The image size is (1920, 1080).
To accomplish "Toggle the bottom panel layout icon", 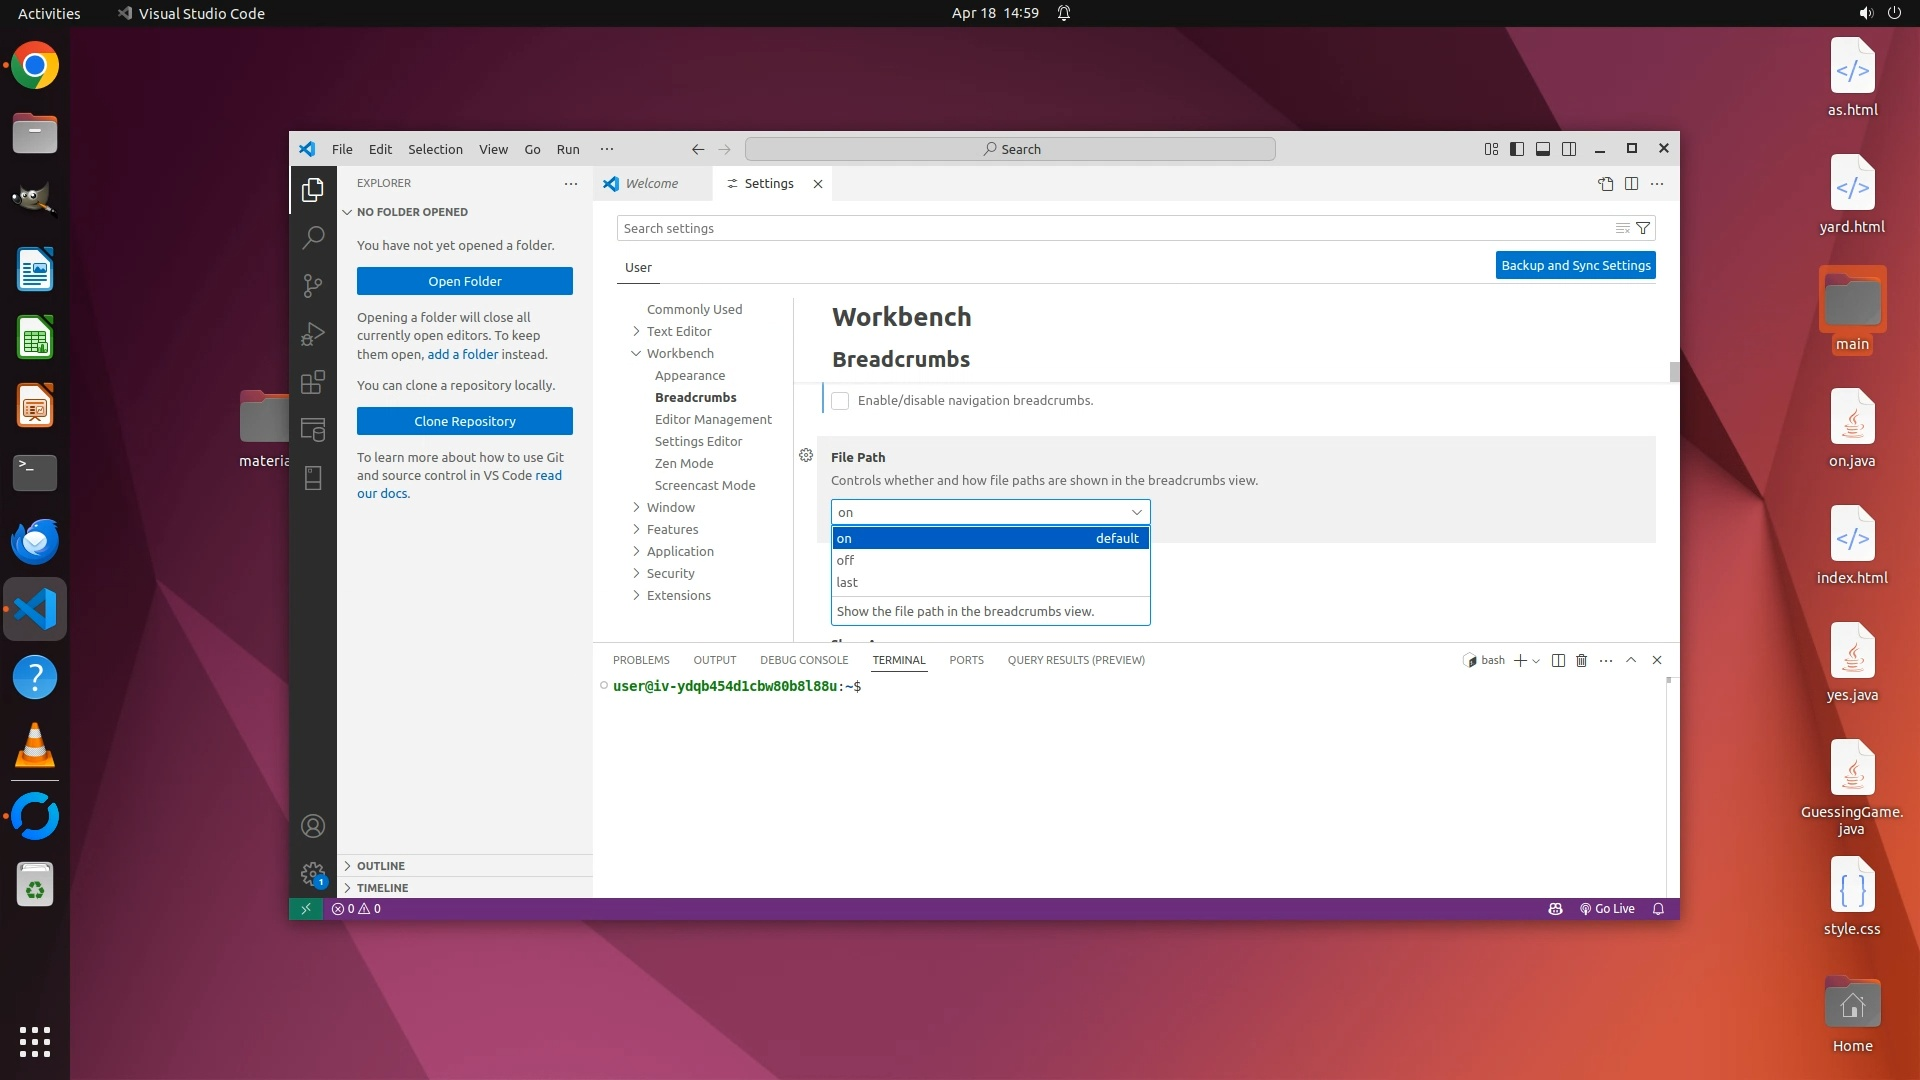I will [1543, 149].
